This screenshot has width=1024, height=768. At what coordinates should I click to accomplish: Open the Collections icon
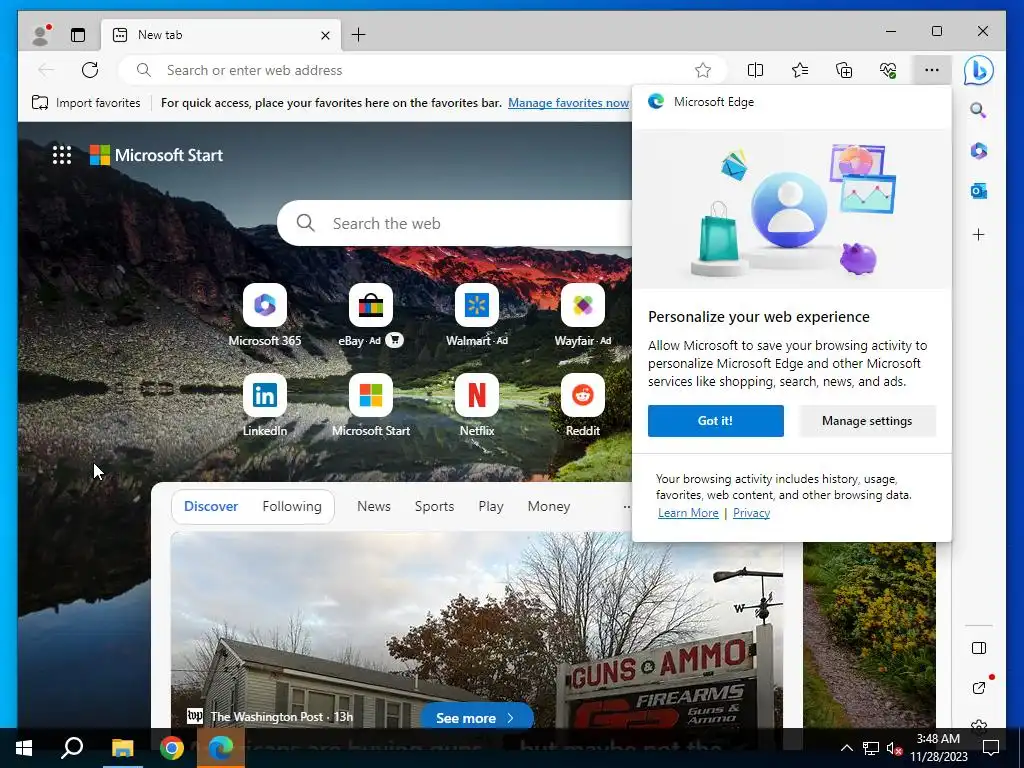point(844,70)
